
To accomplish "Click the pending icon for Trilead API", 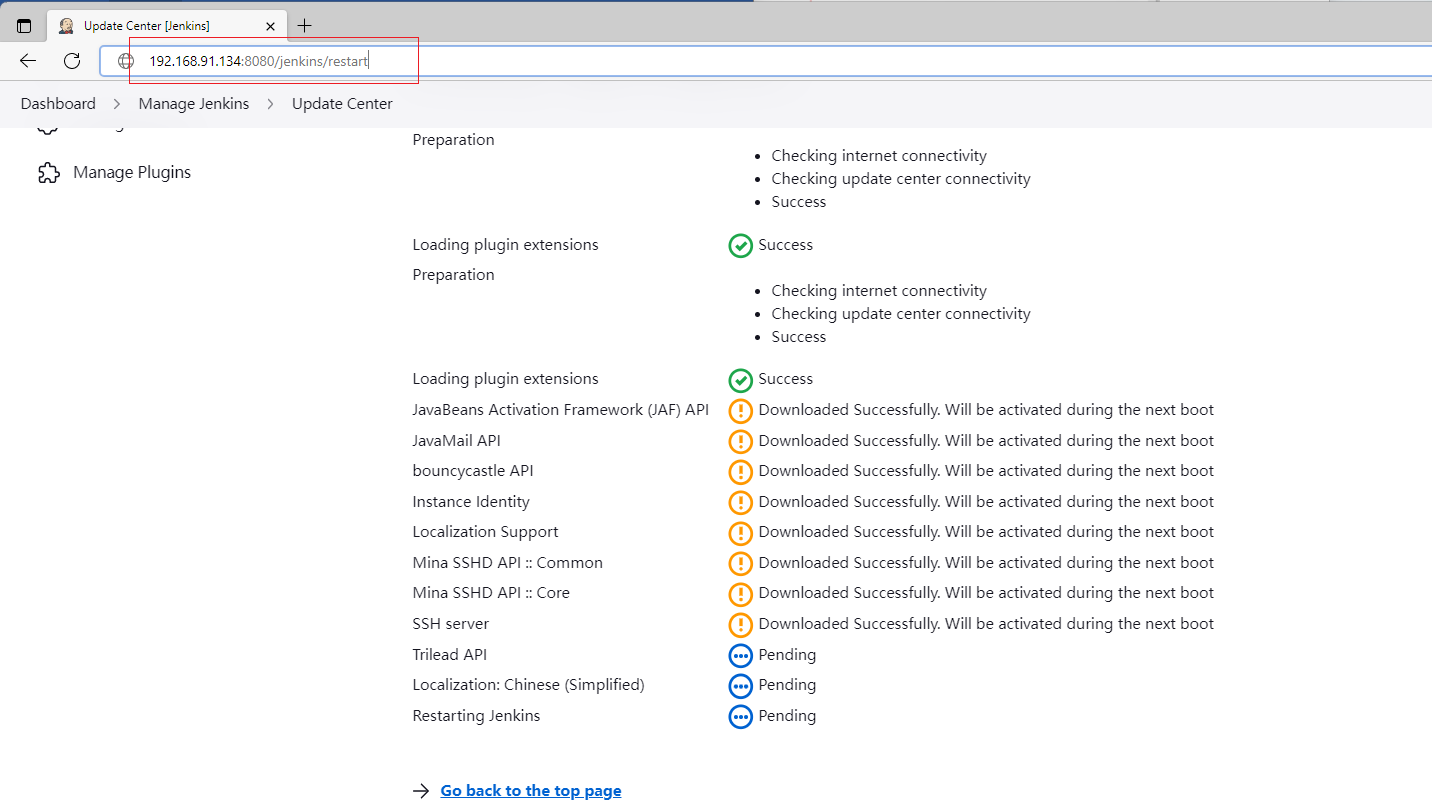I will pyautogui.click(x=740, y=655).
